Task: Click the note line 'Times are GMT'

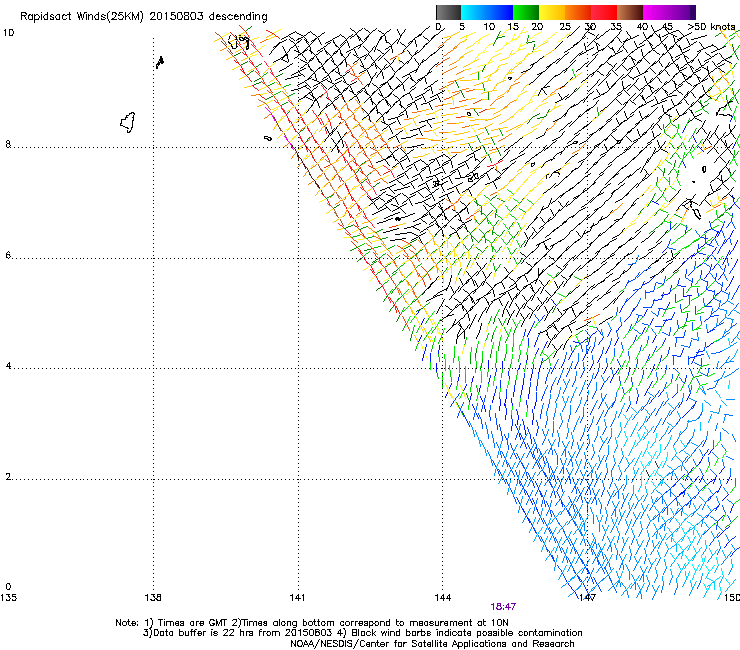Action: click(x=193, y=623)
